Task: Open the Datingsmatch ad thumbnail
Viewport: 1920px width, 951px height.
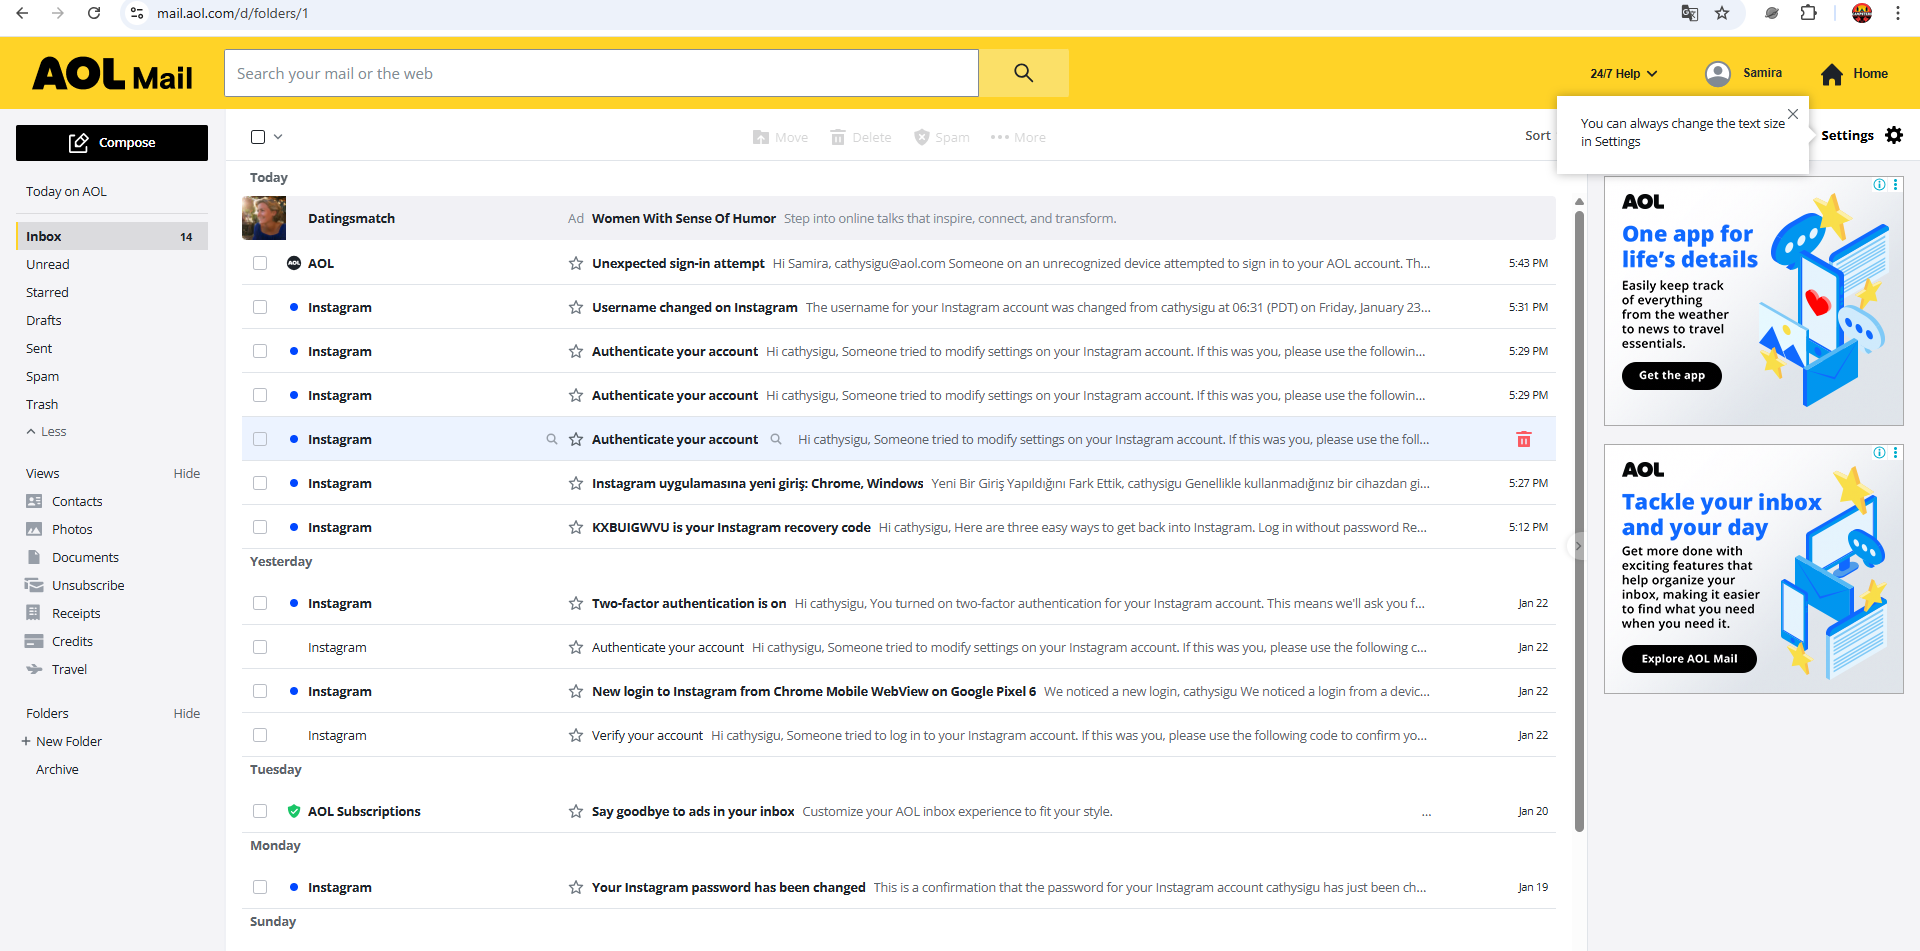Action: coord(264,218)
